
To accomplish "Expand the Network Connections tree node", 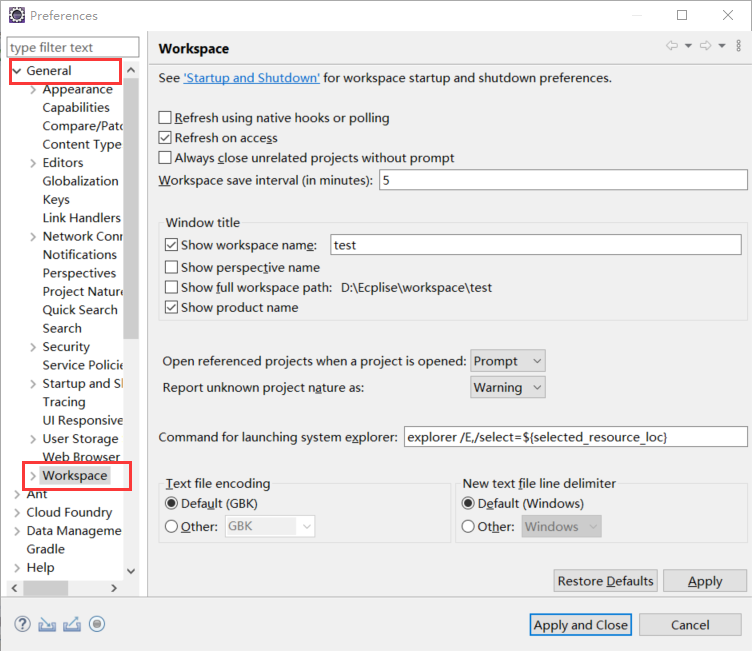I will (x=33, y=237).
